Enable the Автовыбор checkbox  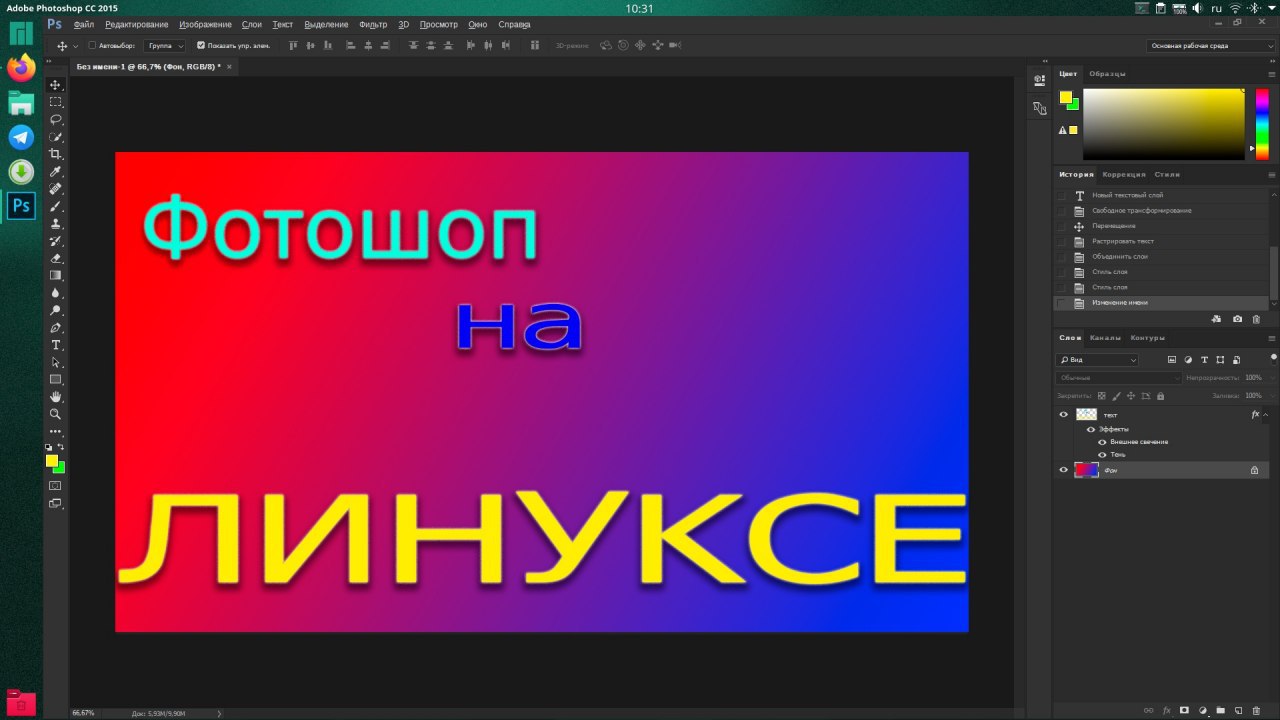(92, 45)
